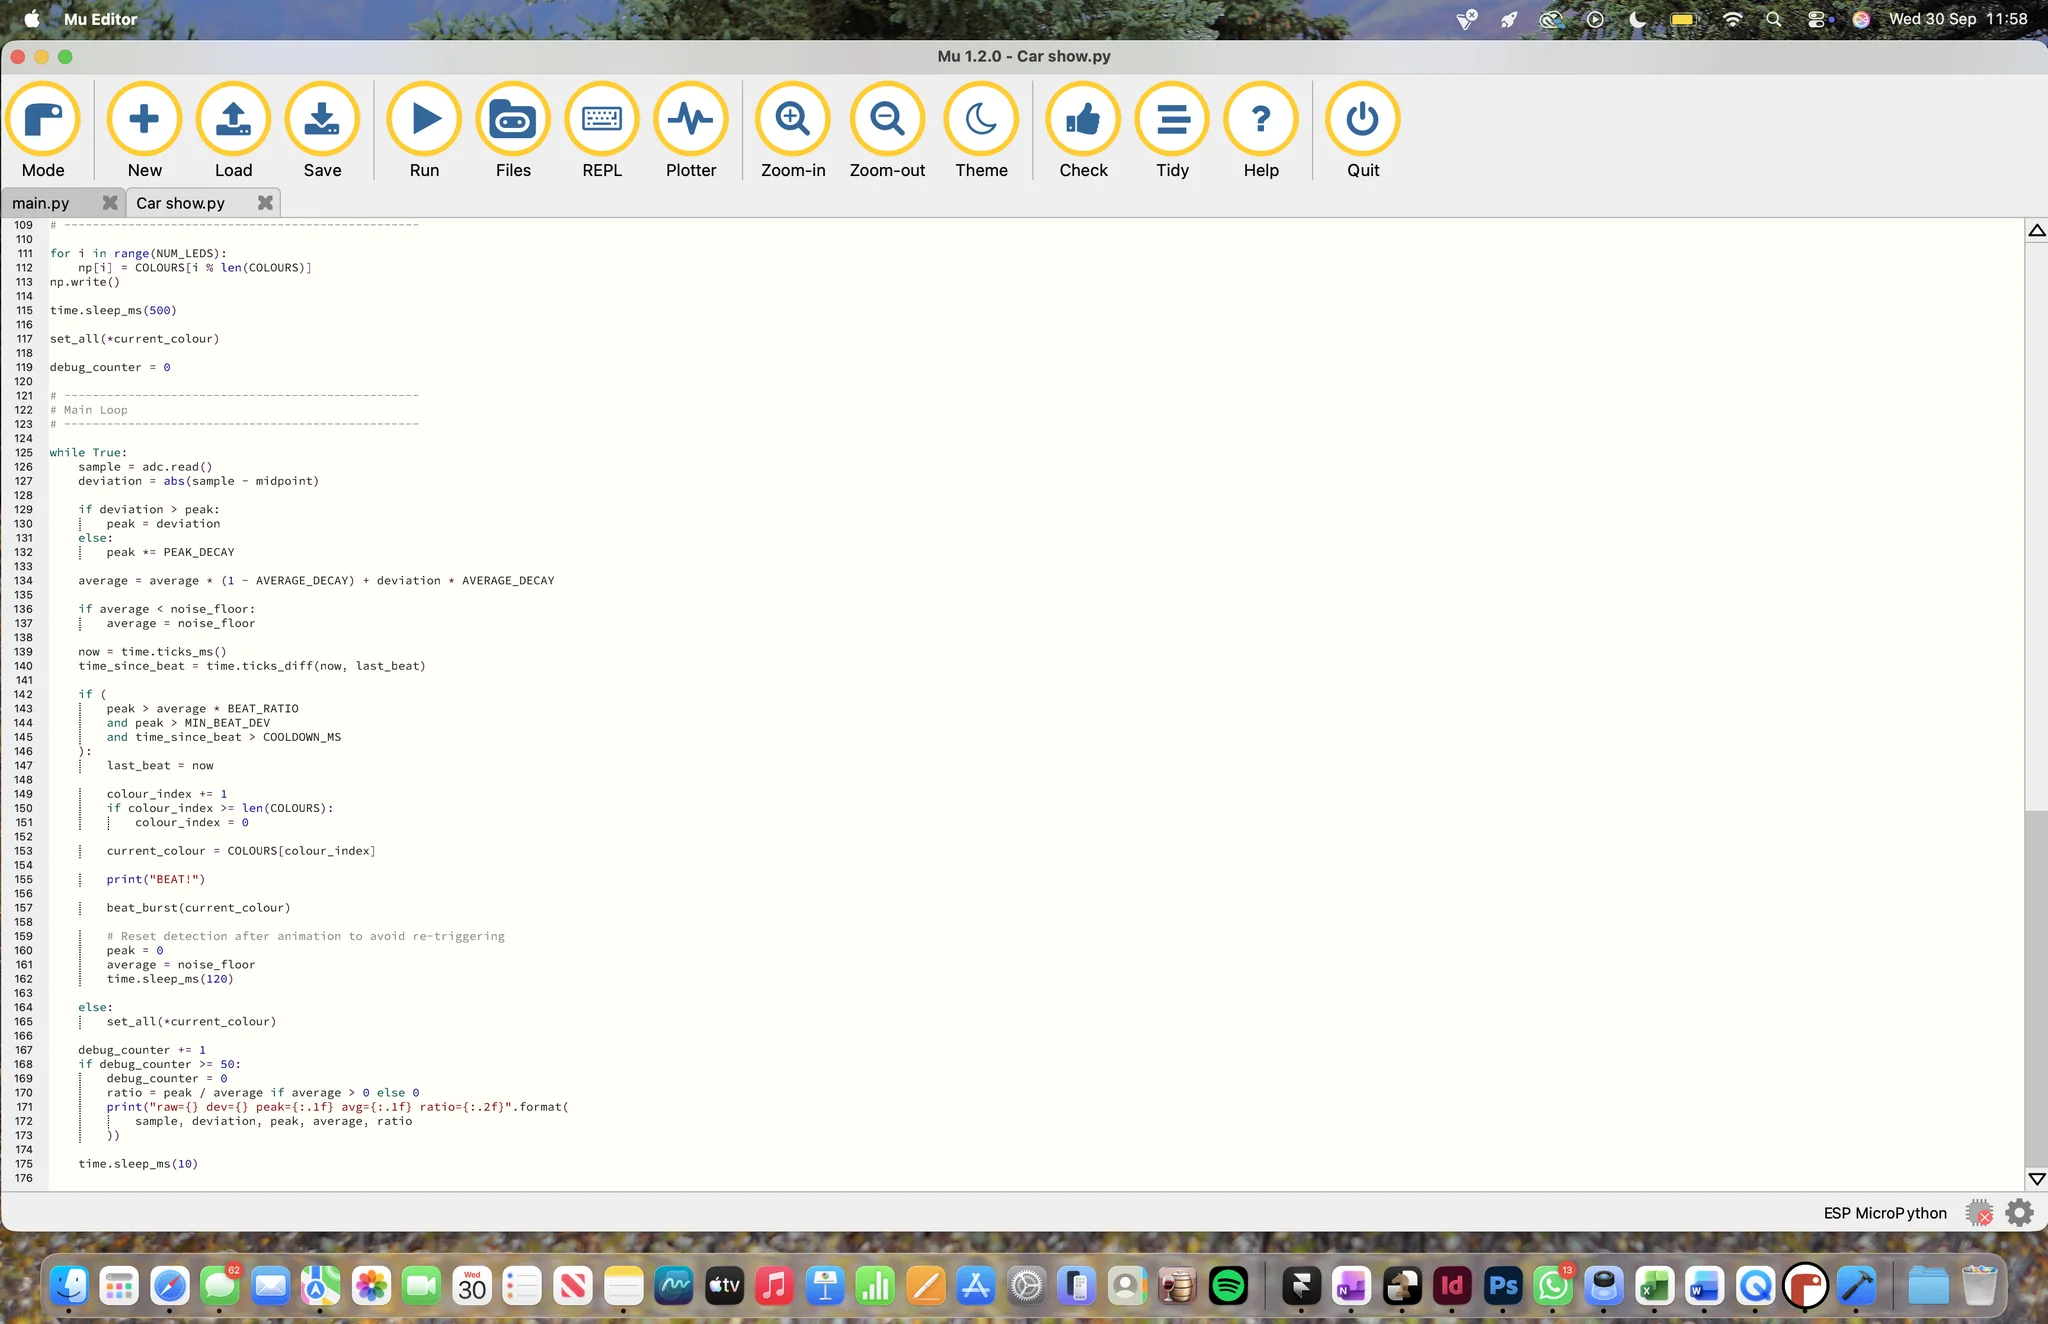This screenshot has height=1324, width=2048.
Task: Check the code for errors
Action: click(x=1083, y=130)
